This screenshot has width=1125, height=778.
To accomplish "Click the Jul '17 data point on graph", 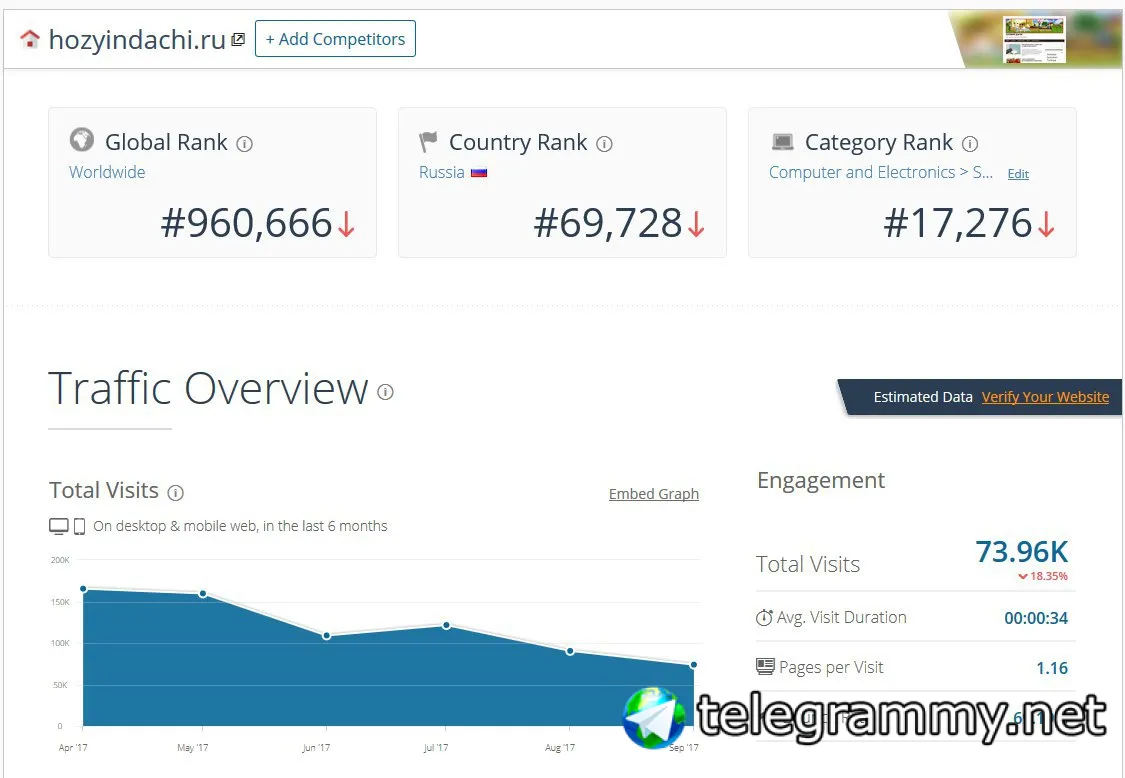I will tap(446, 626).
